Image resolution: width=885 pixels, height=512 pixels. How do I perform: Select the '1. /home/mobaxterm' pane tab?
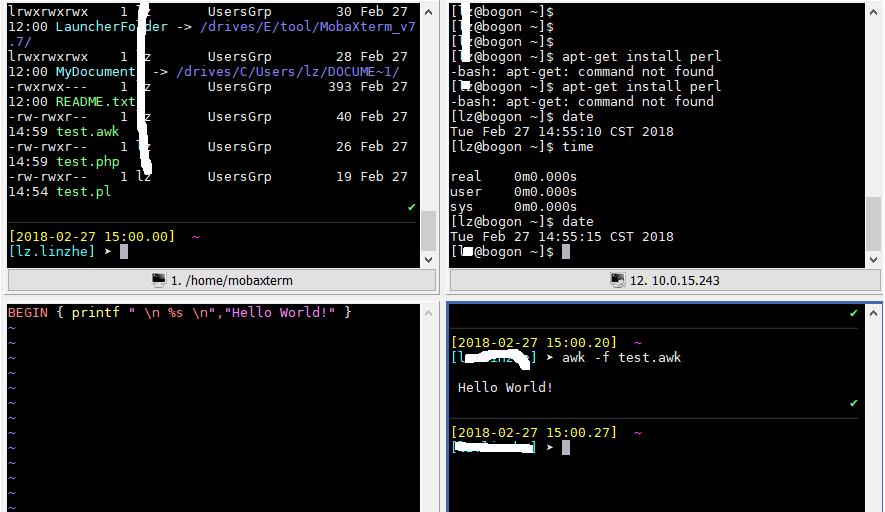(x=222, y=280)
